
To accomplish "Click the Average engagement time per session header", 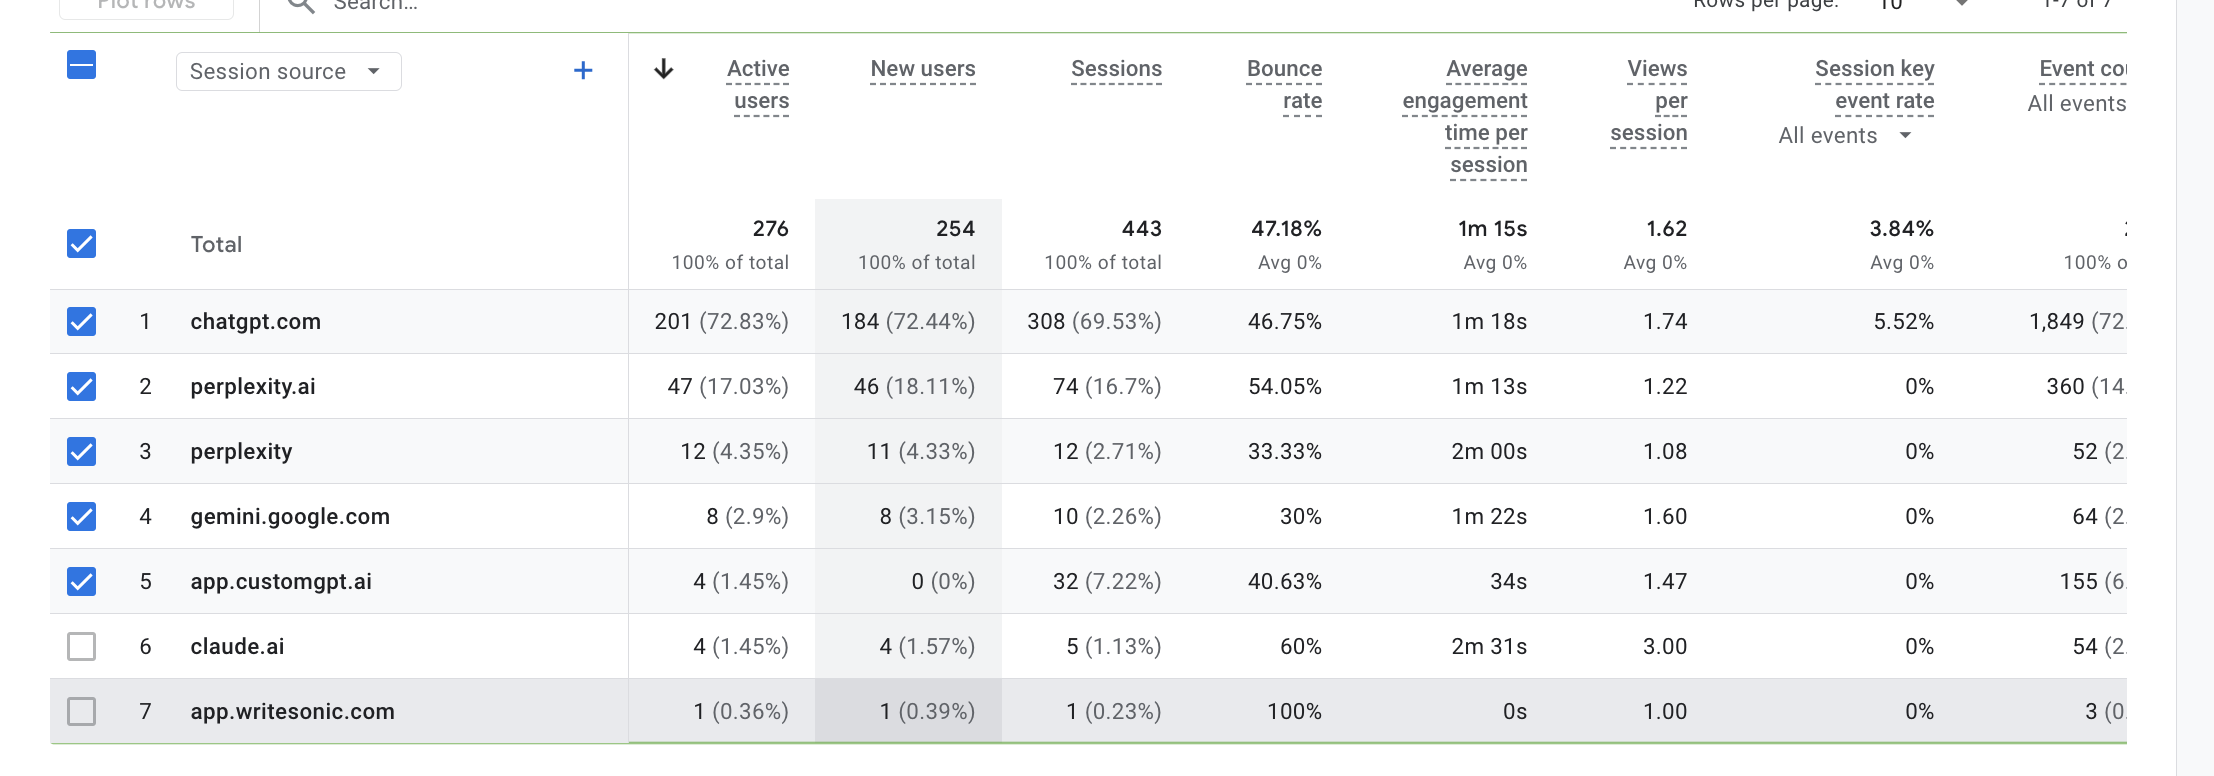I will point(1465,117).
